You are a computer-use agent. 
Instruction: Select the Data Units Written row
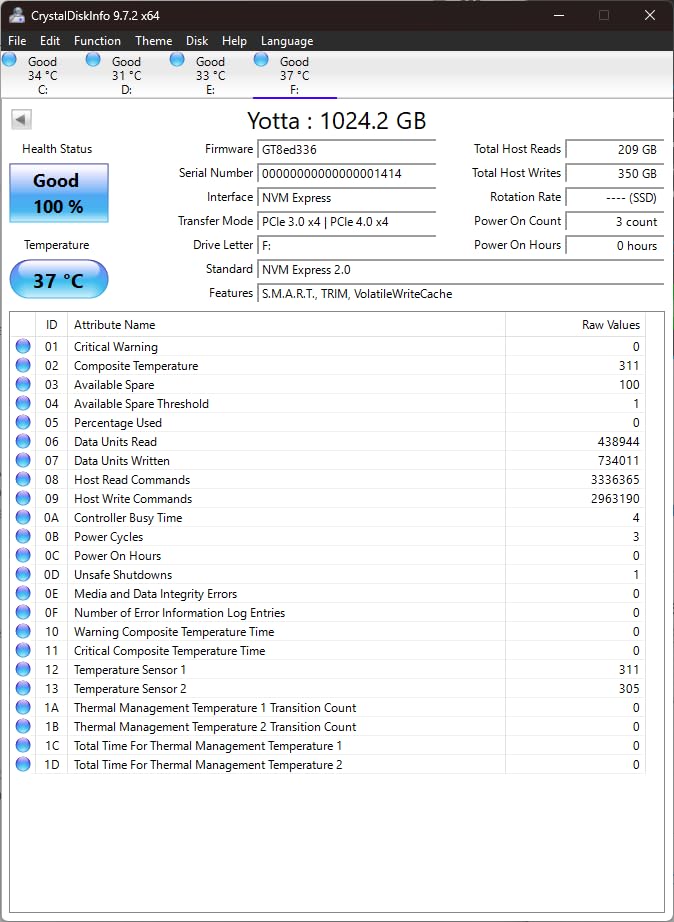tap(328, 460)
